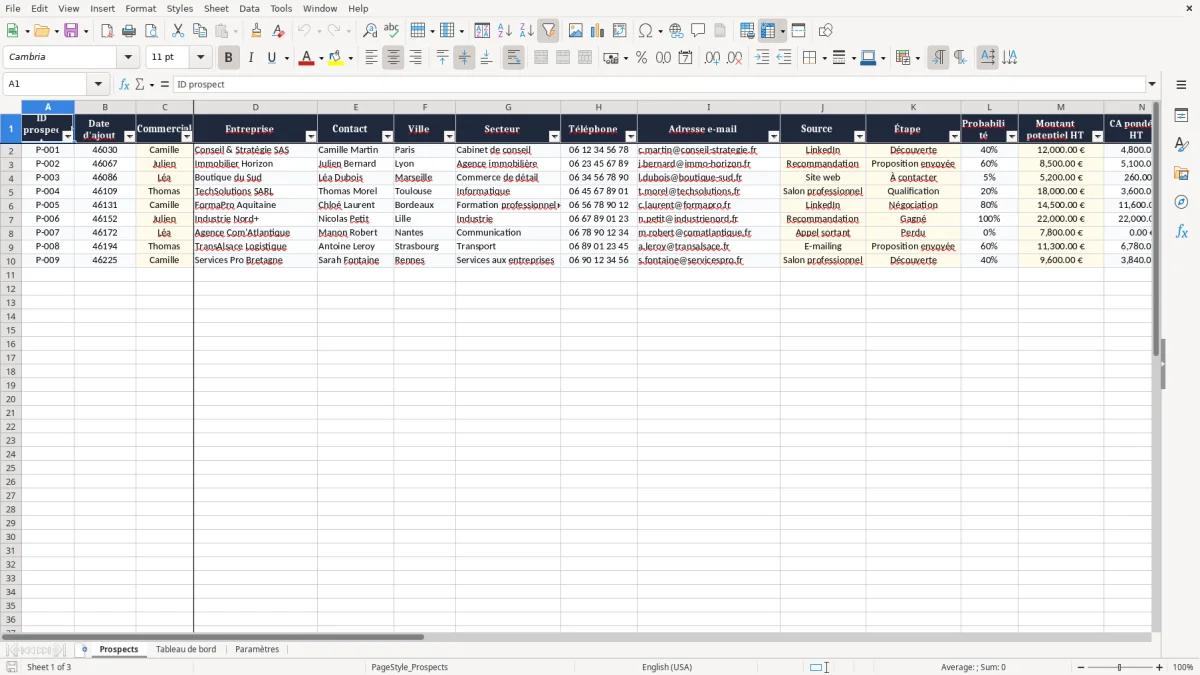Open the Ville column filter dropdown

point(449,136)
